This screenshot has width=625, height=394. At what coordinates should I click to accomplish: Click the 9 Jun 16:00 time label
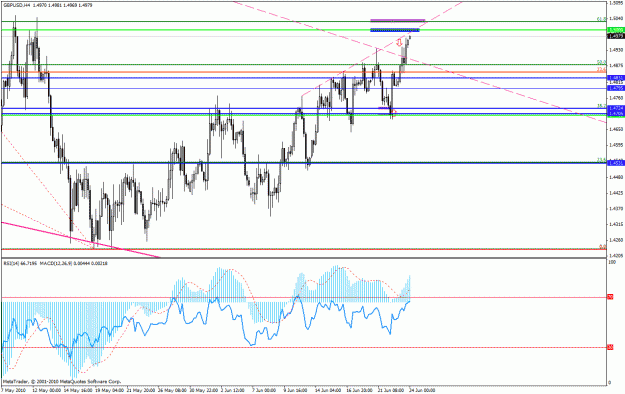coord(296,390)
